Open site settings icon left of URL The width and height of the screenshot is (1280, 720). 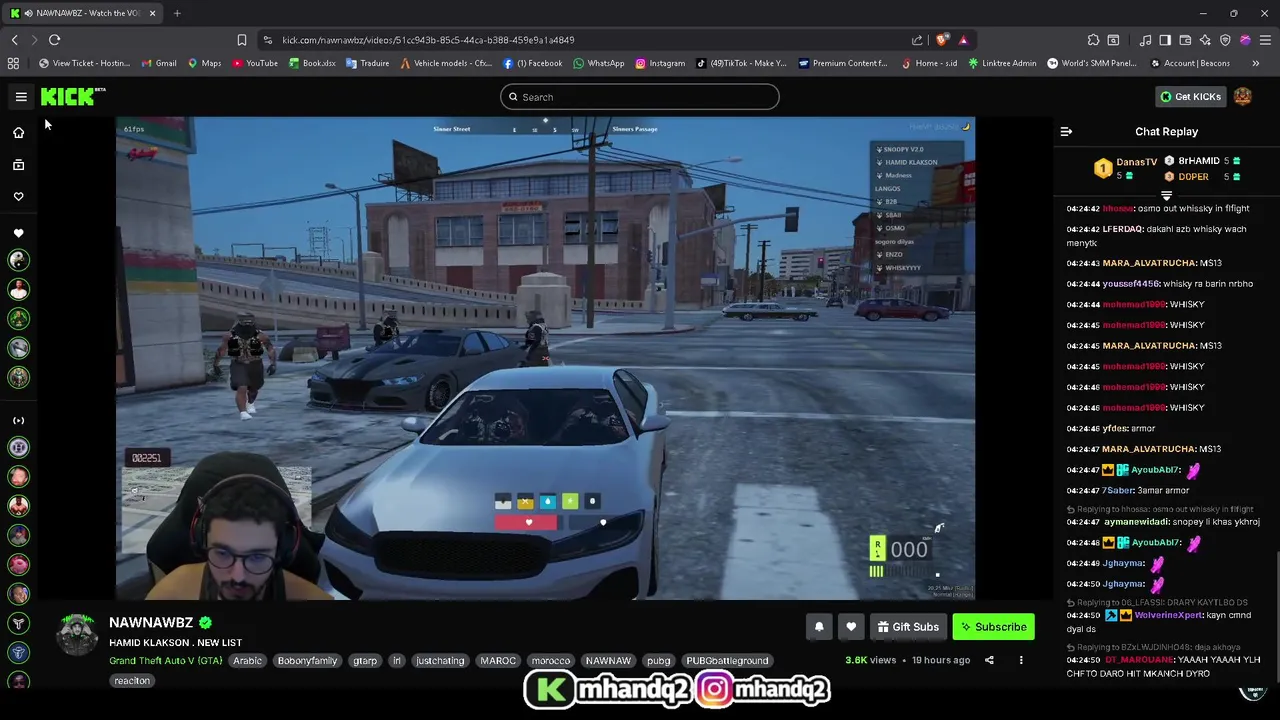click(x=267, y=40)
